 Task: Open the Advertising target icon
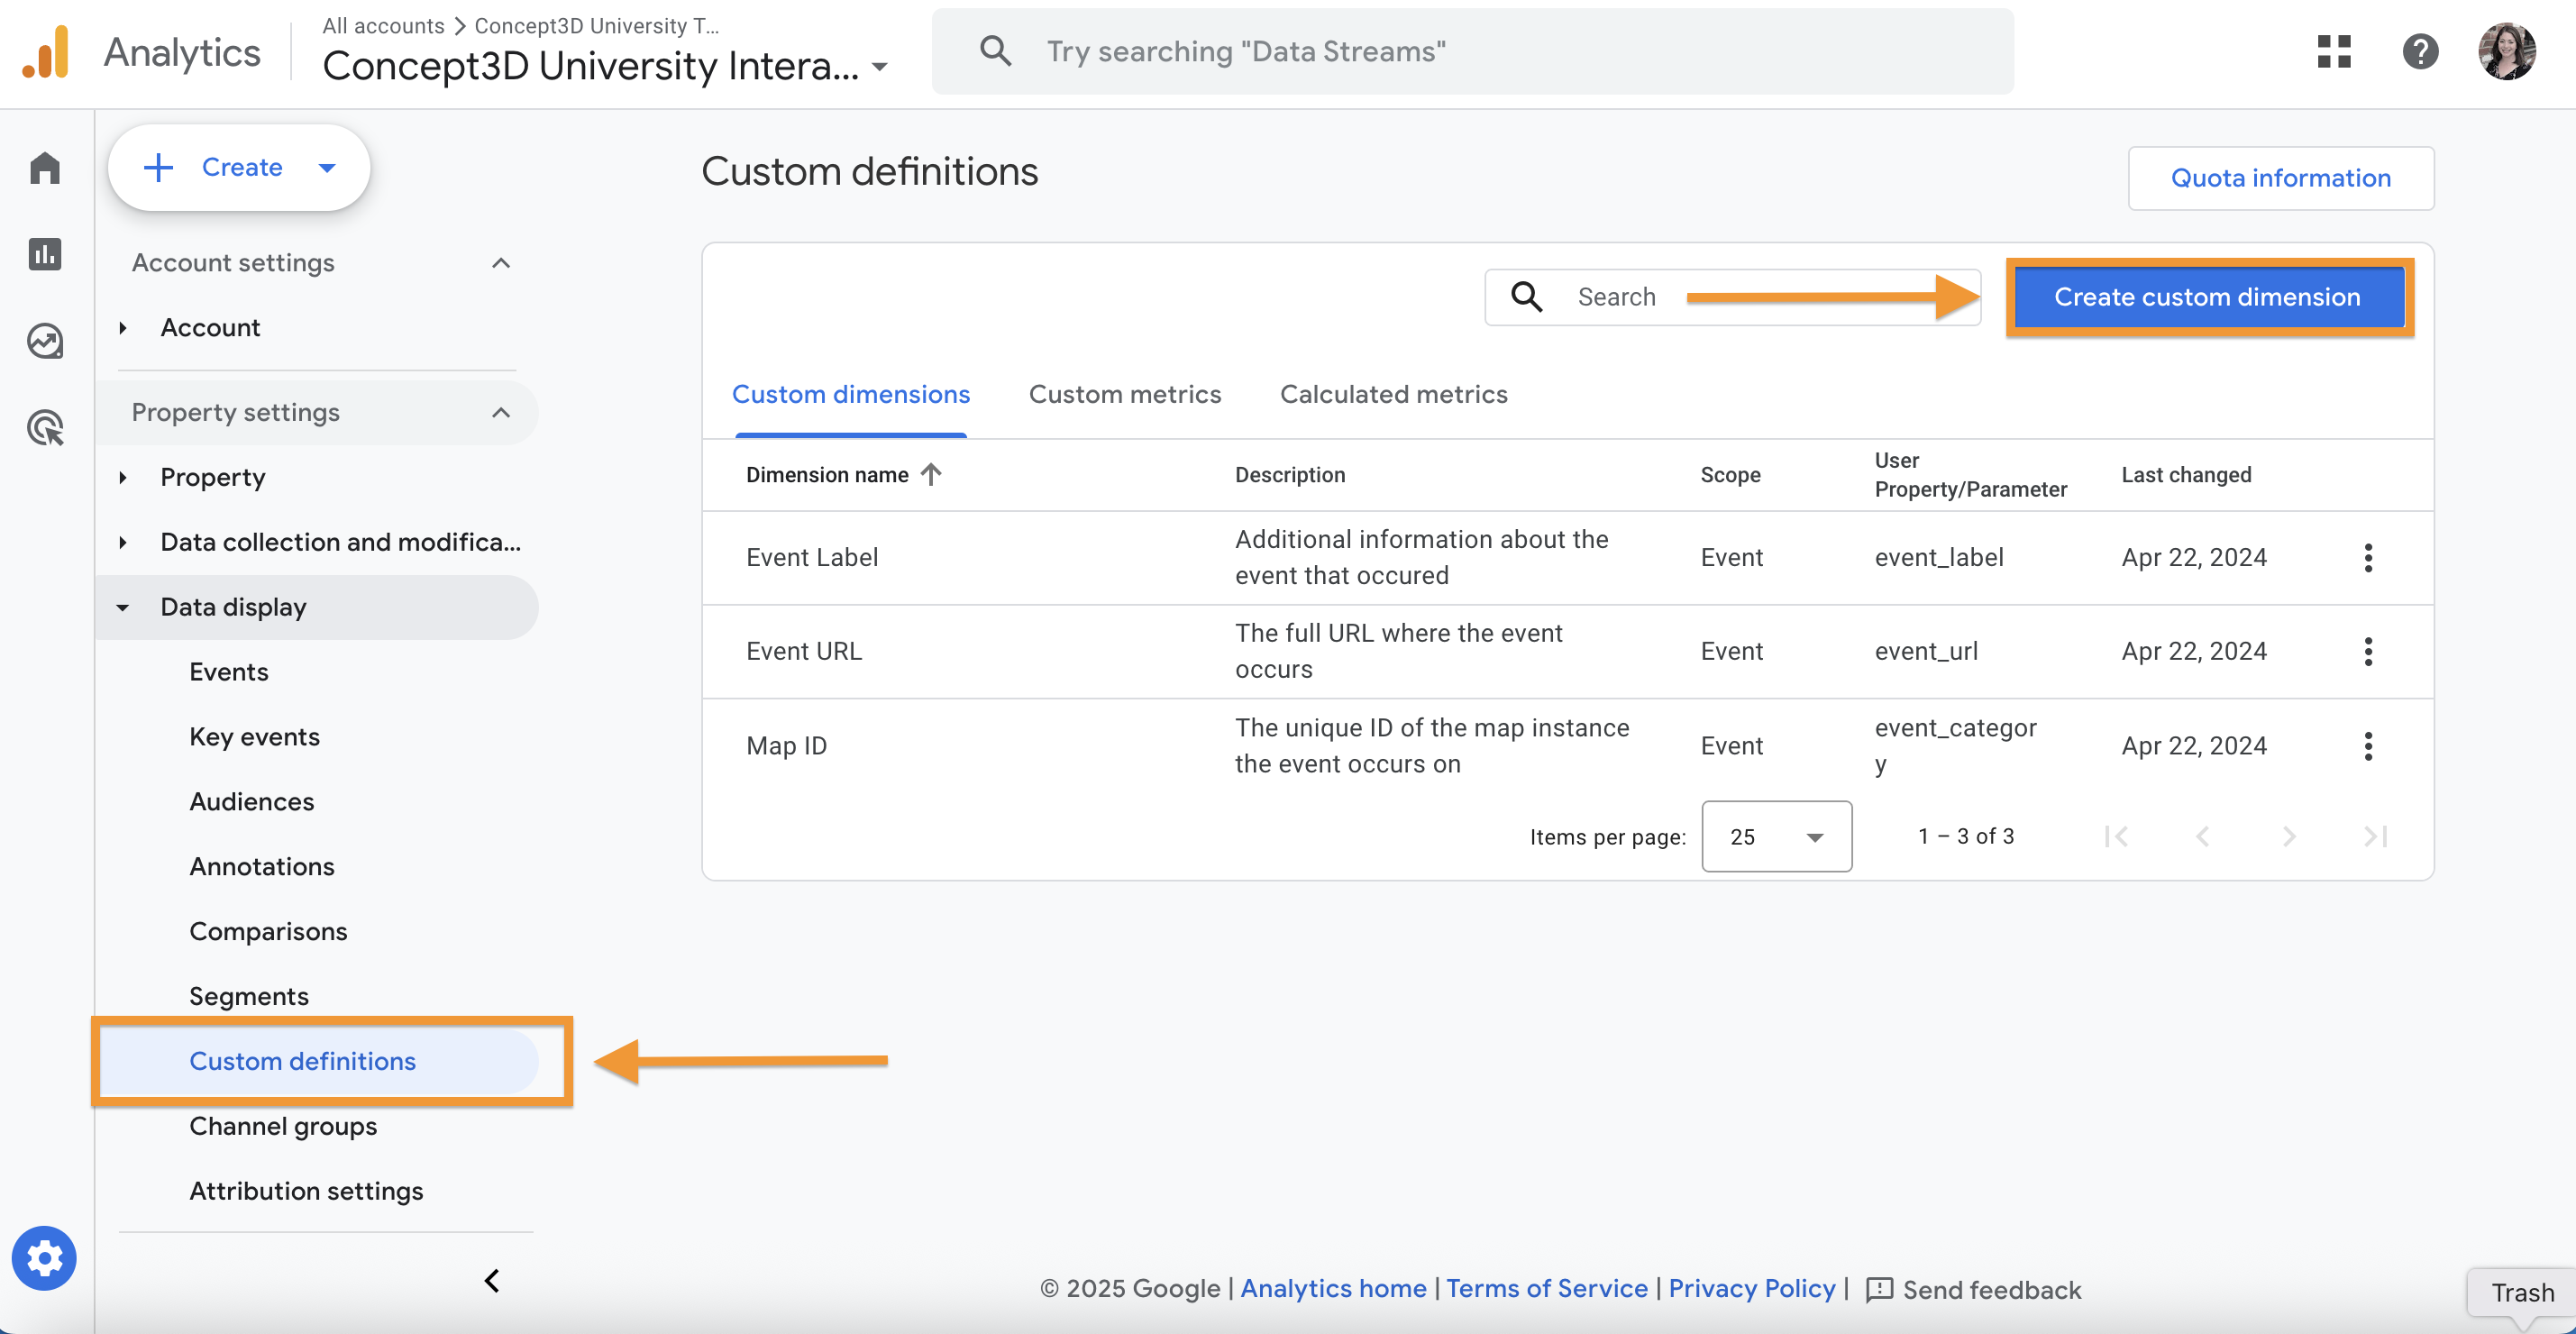click(45, 427)
